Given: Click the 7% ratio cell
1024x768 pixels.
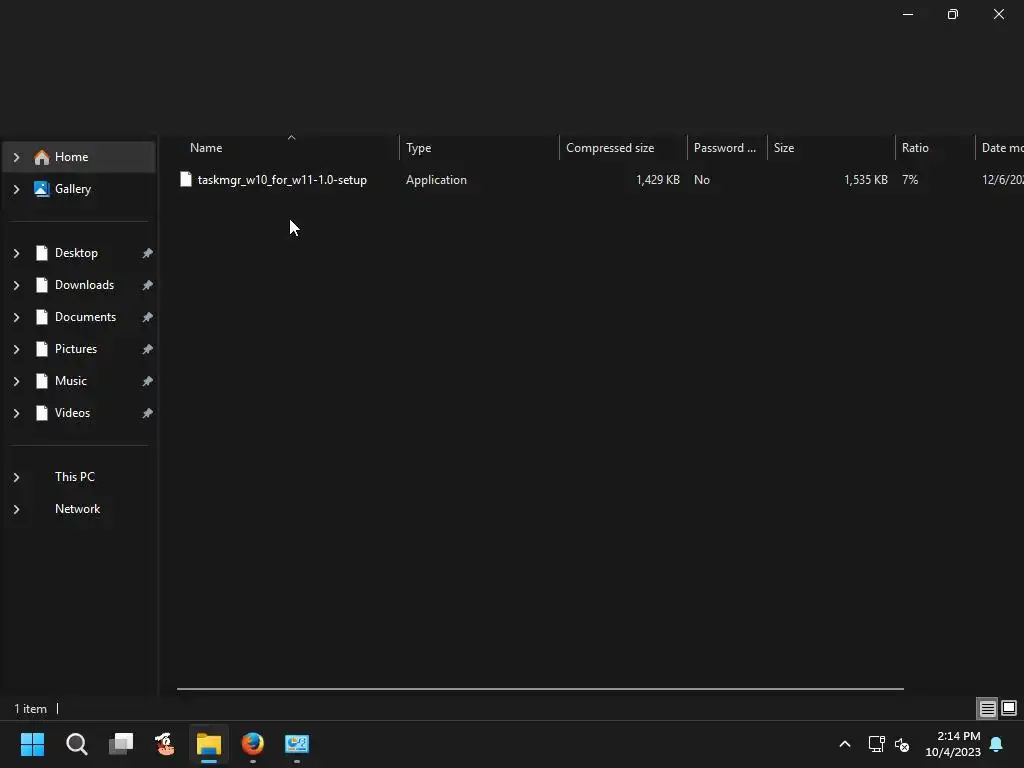Looking at the screenshot, I should coord(910,180).
